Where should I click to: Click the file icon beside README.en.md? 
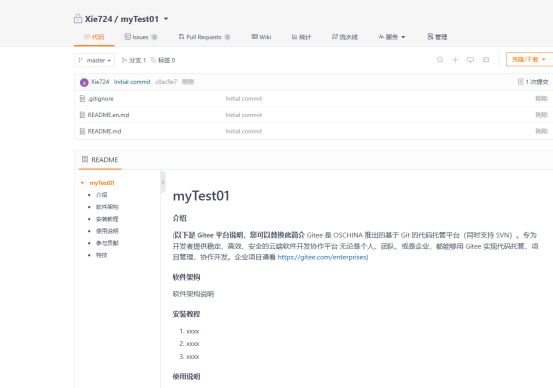point(82,115)
